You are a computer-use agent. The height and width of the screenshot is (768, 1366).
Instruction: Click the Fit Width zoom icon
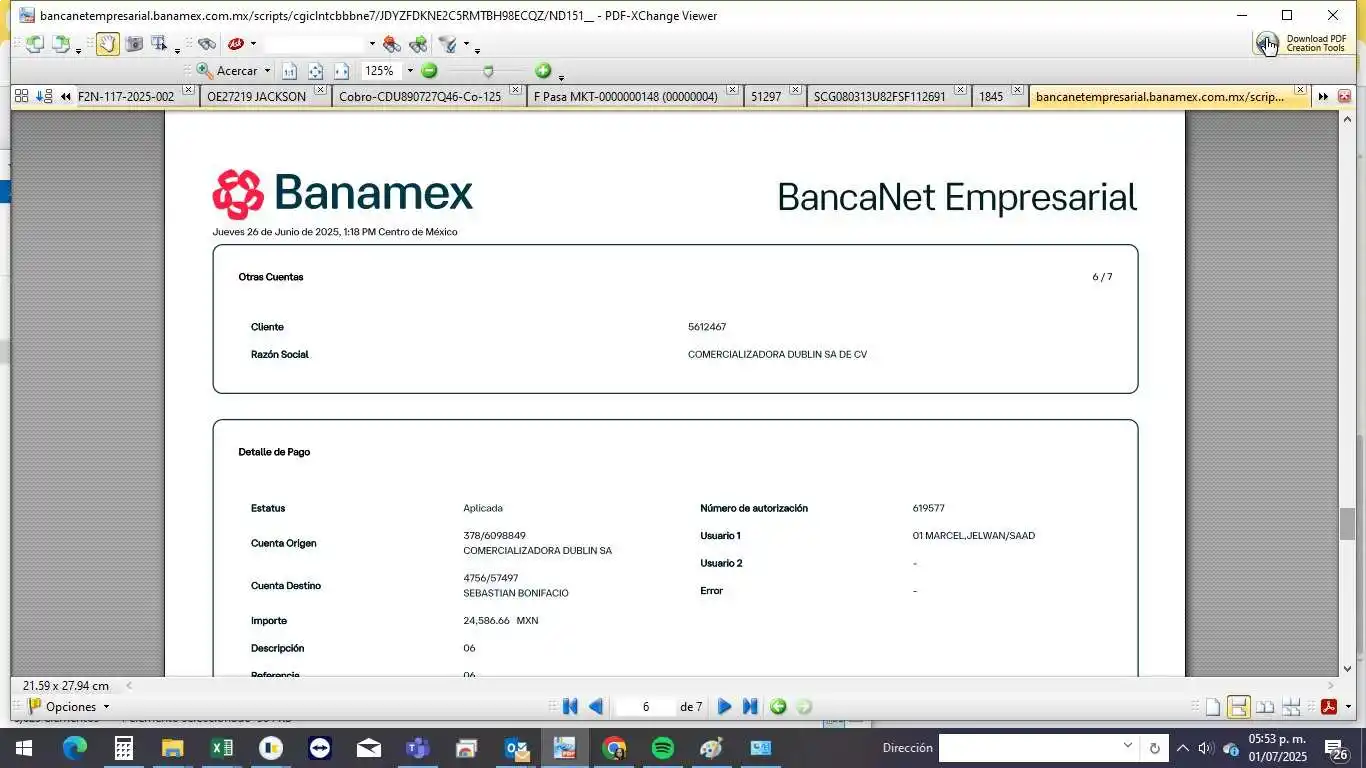(341, 71)
